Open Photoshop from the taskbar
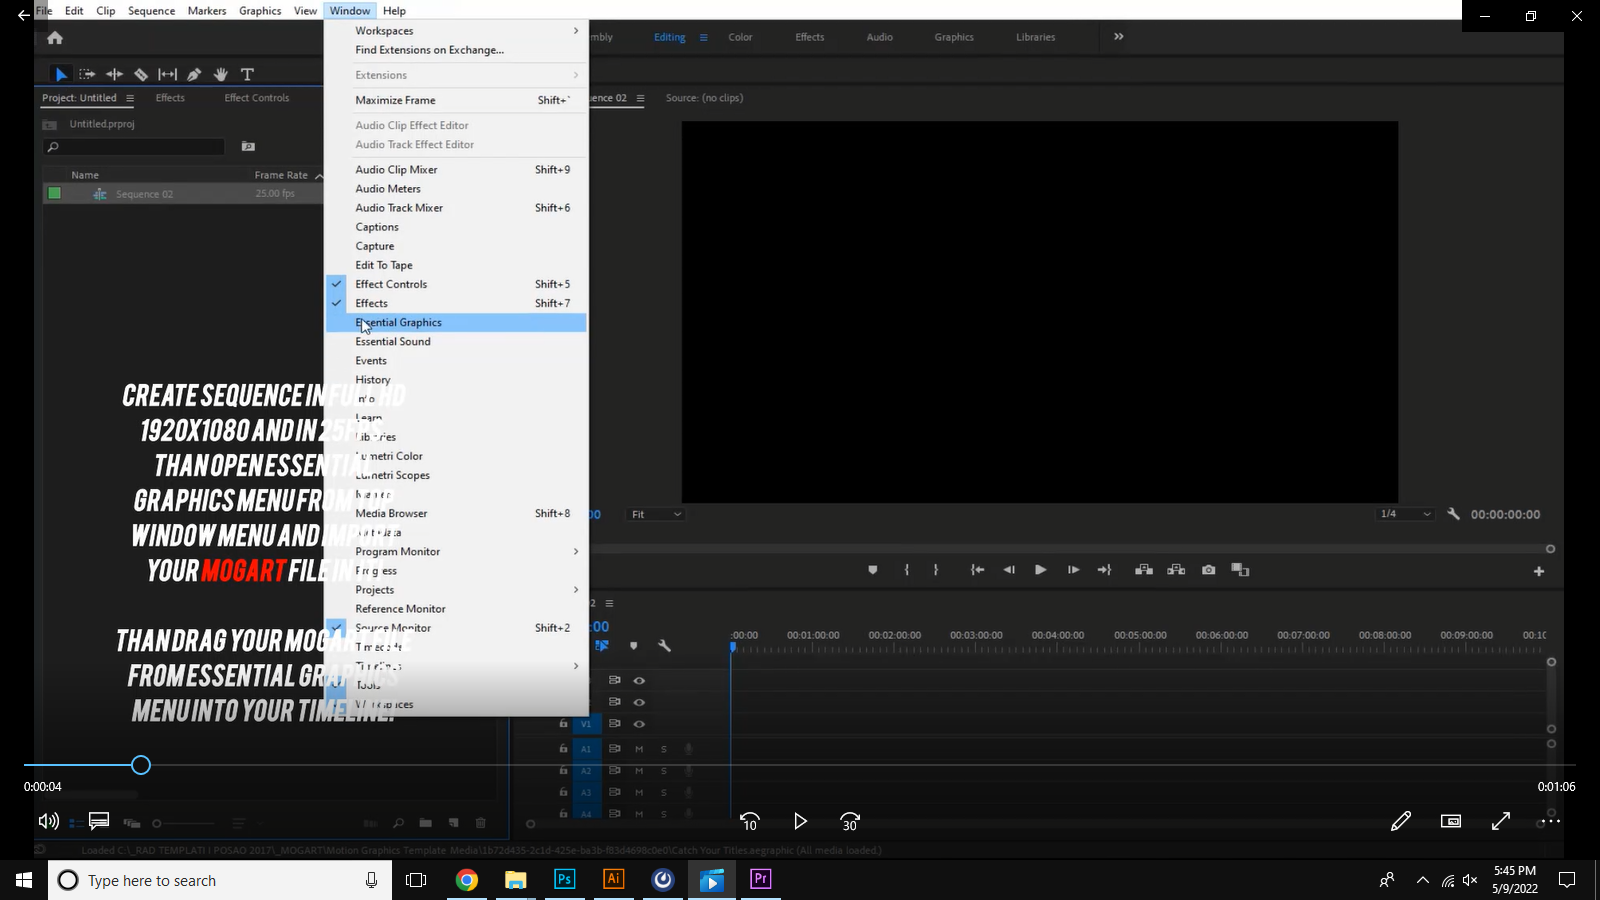The height and width of the screenshot is (900, 1600). point(564,879)
